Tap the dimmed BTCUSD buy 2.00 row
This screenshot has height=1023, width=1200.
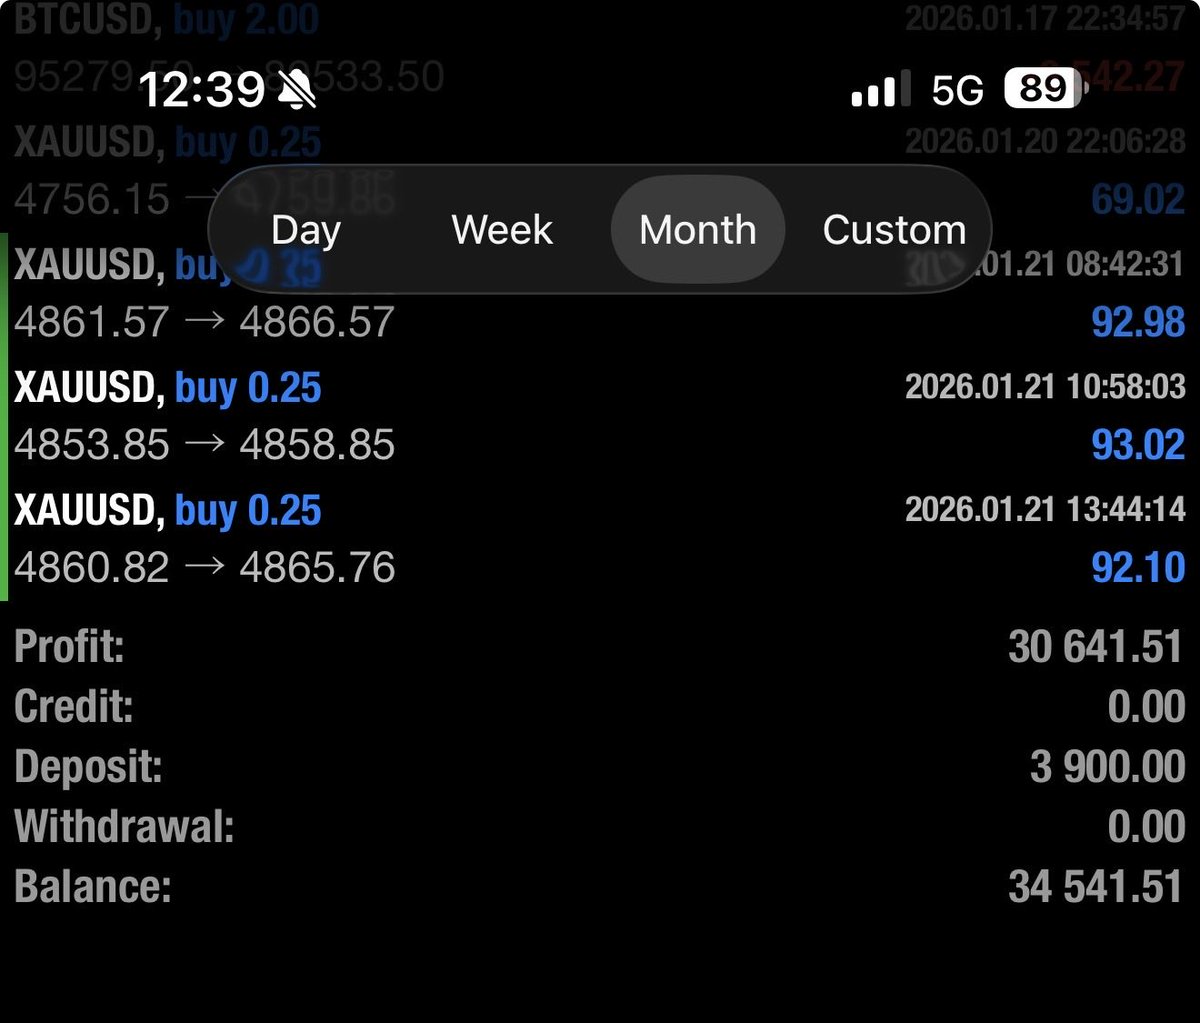coord(600,48)
